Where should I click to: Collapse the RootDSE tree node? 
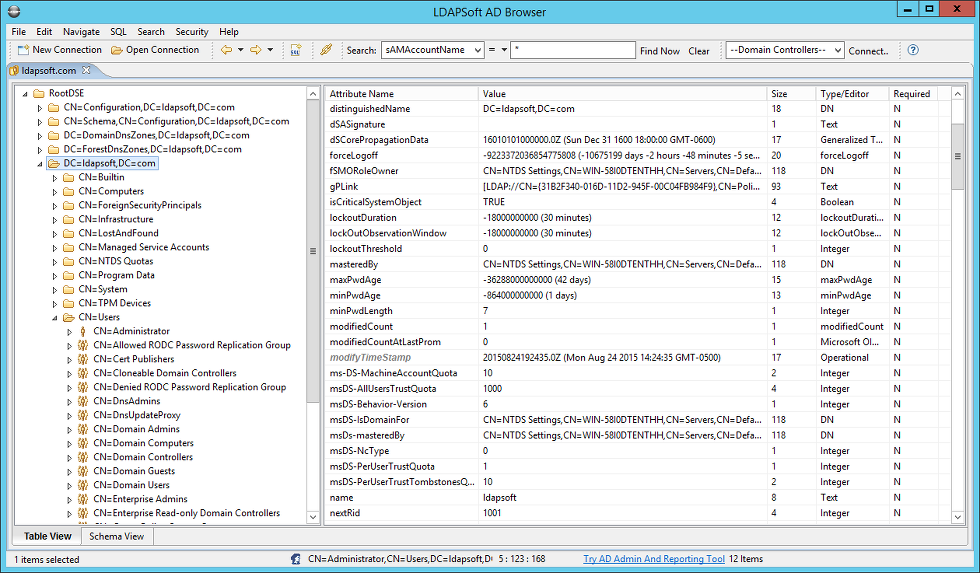click(x=25, y=94)
